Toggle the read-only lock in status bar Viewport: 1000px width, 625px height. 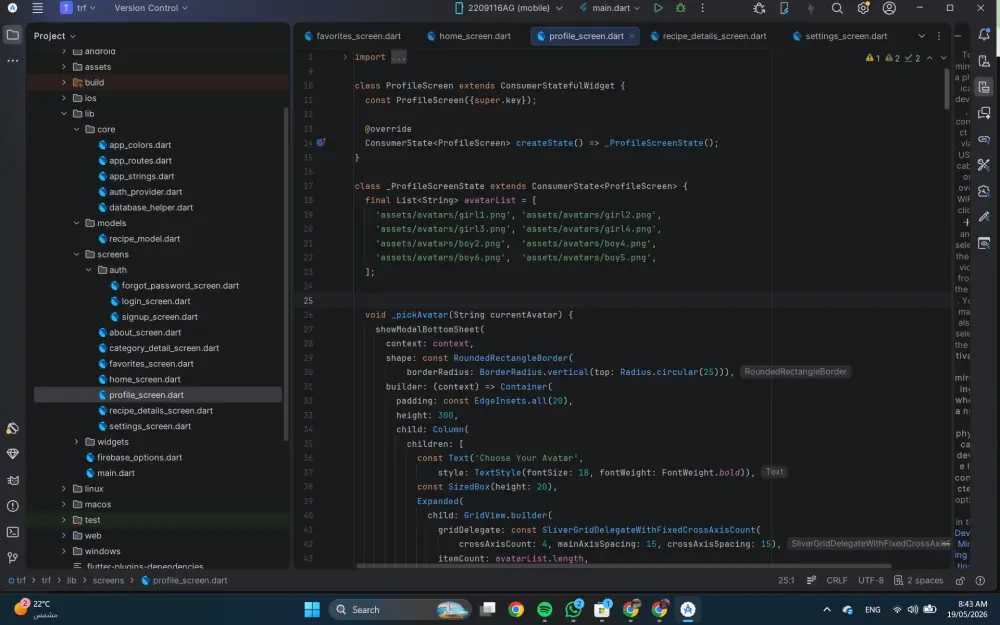[960, 580]
